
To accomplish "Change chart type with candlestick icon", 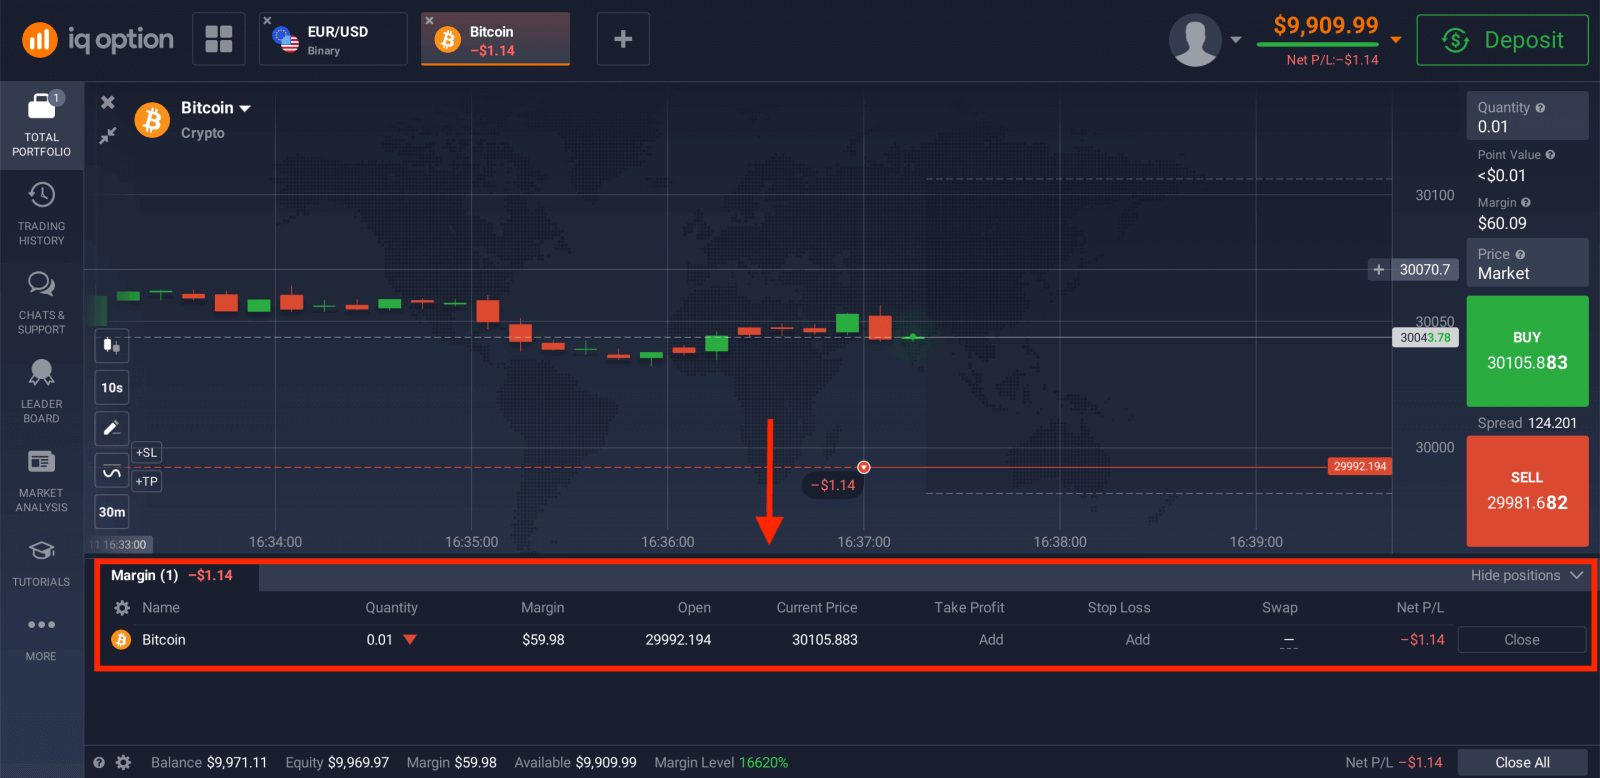I will 112,346.
